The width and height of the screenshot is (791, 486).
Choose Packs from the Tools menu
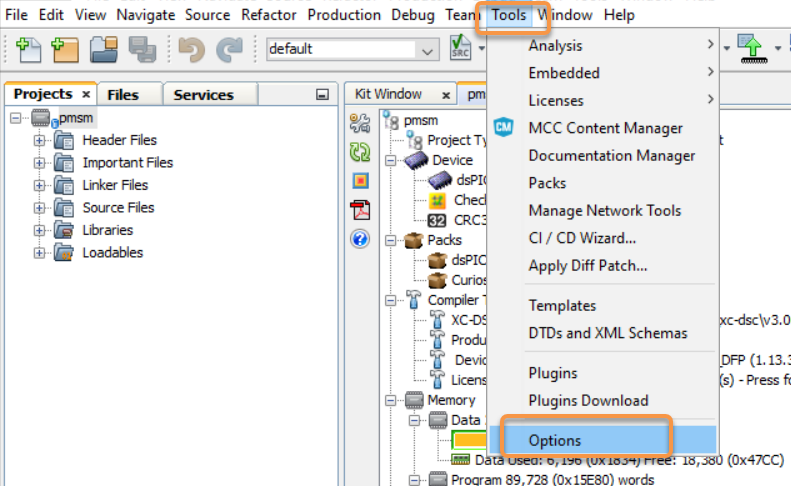click(x=603, y=183)
